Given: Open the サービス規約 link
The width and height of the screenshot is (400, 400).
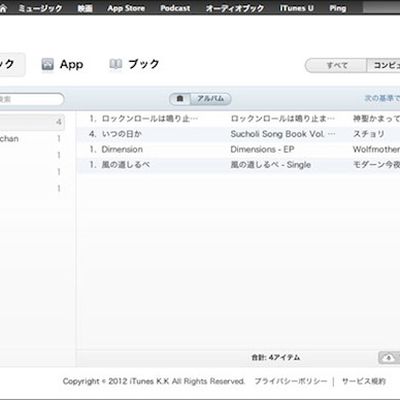Looking at the screenshot, I should [364, 381].
